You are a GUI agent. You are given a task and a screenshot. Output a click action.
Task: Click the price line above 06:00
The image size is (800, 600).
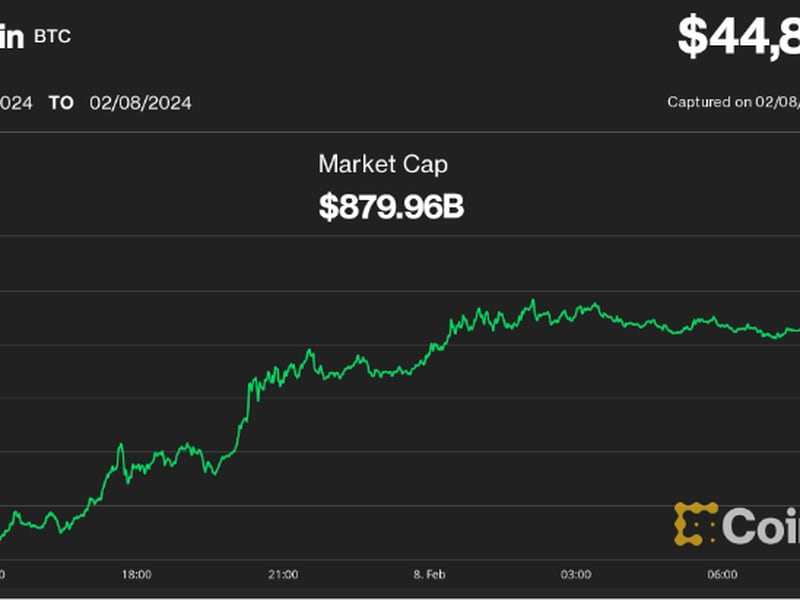click(722, 324)
